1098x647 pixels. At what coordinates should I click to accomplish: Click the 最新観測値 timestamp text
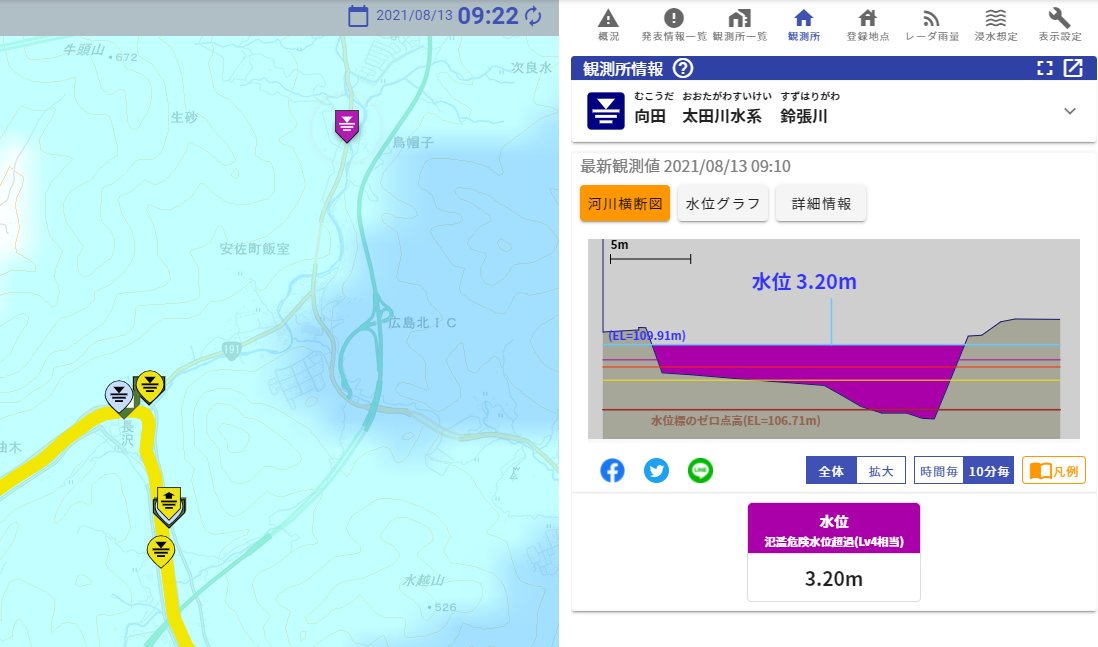click(686, 166)
